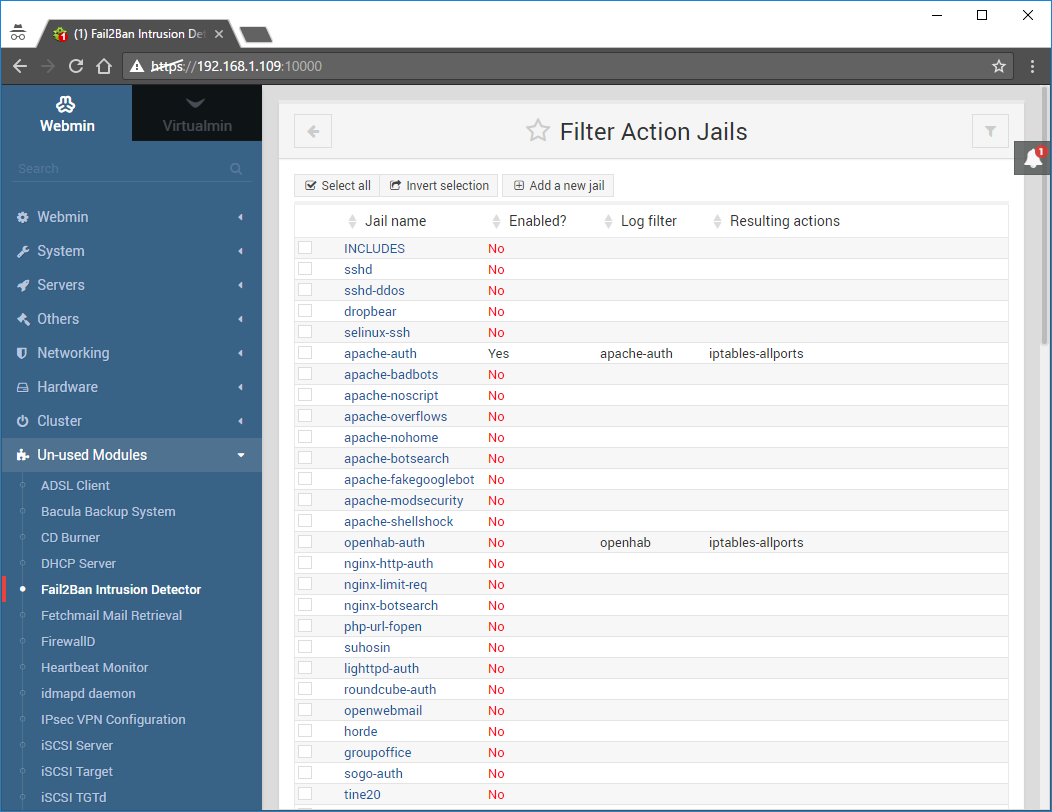Open ADSL Client module
This screenshot has width=1052, height=812.
point(75,485)
